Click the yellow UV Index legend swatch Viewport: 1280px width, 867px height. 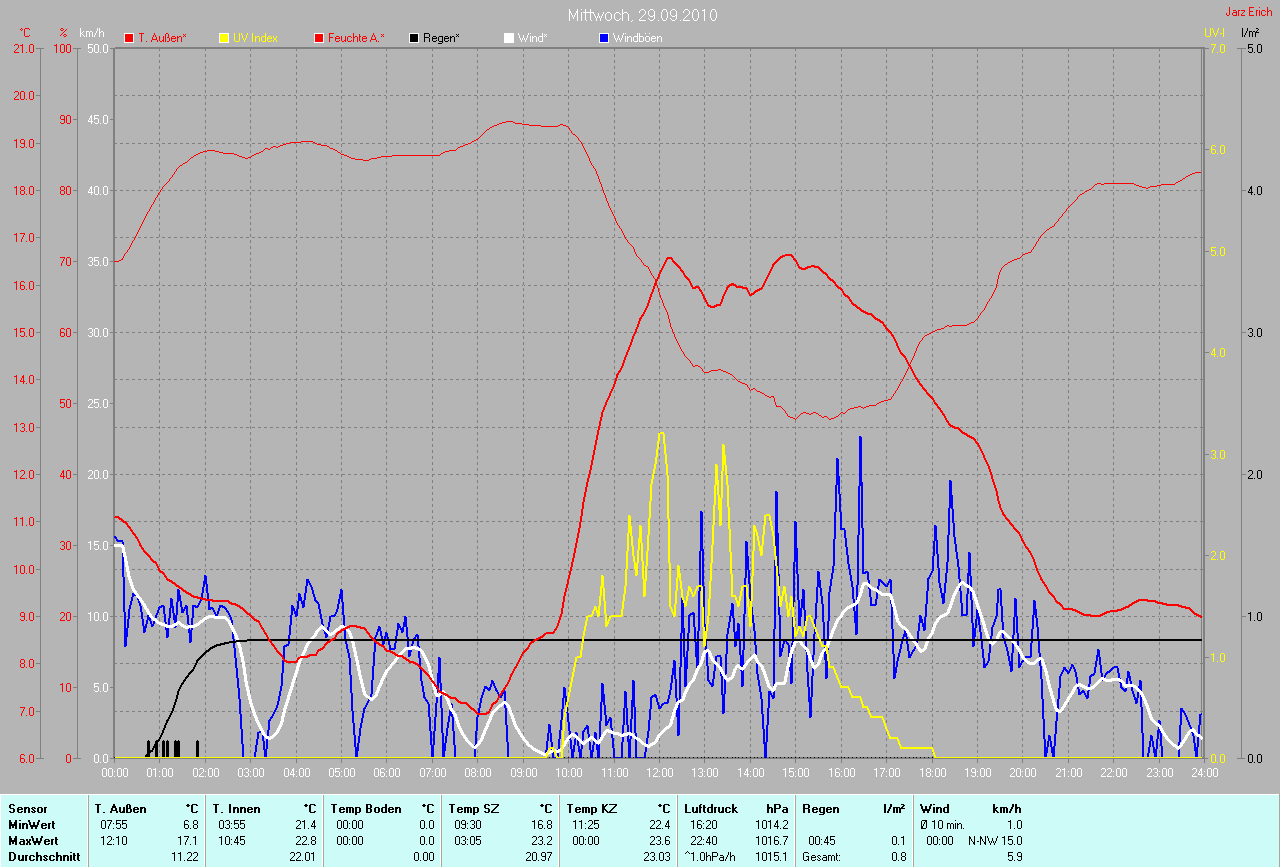point(225,38)
